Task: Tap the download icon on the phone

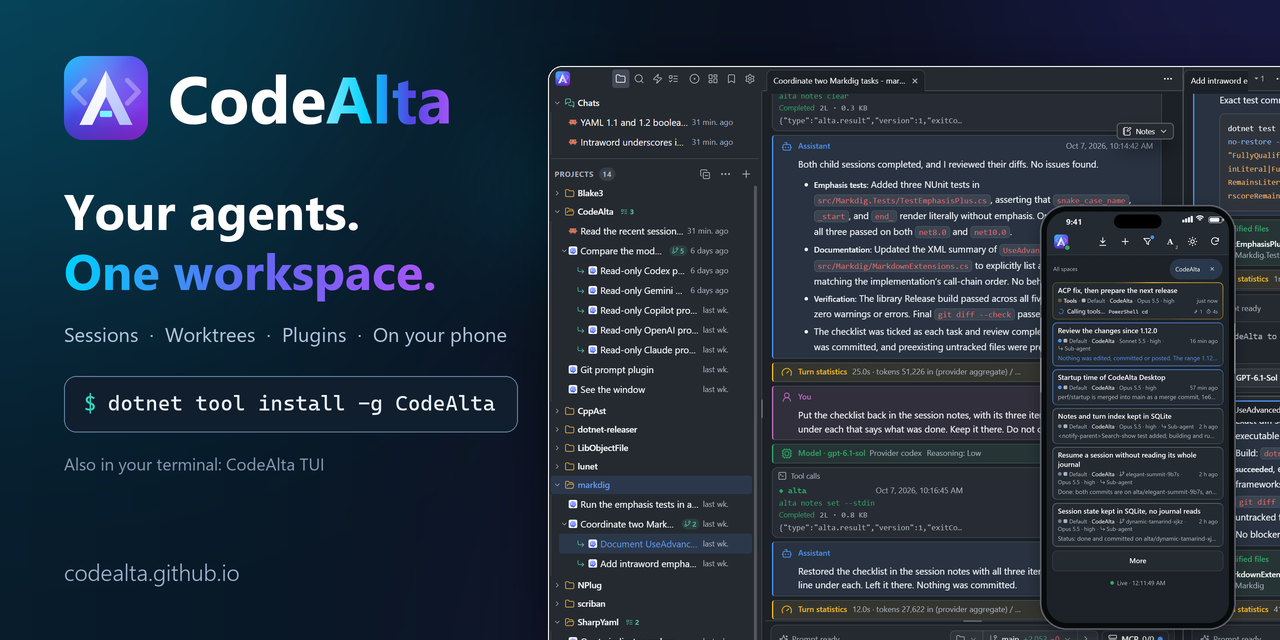Action: (x=1102, y=241)
